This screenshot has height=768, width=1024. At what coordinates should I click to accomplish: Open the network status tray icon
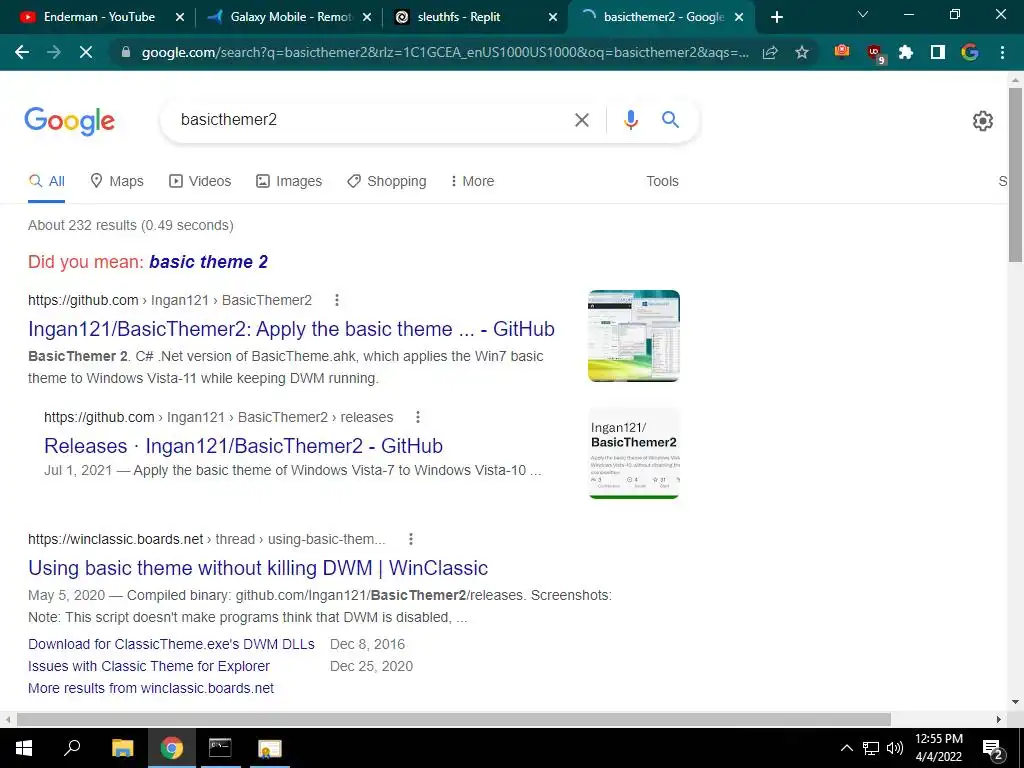click(x=871, y=748)
